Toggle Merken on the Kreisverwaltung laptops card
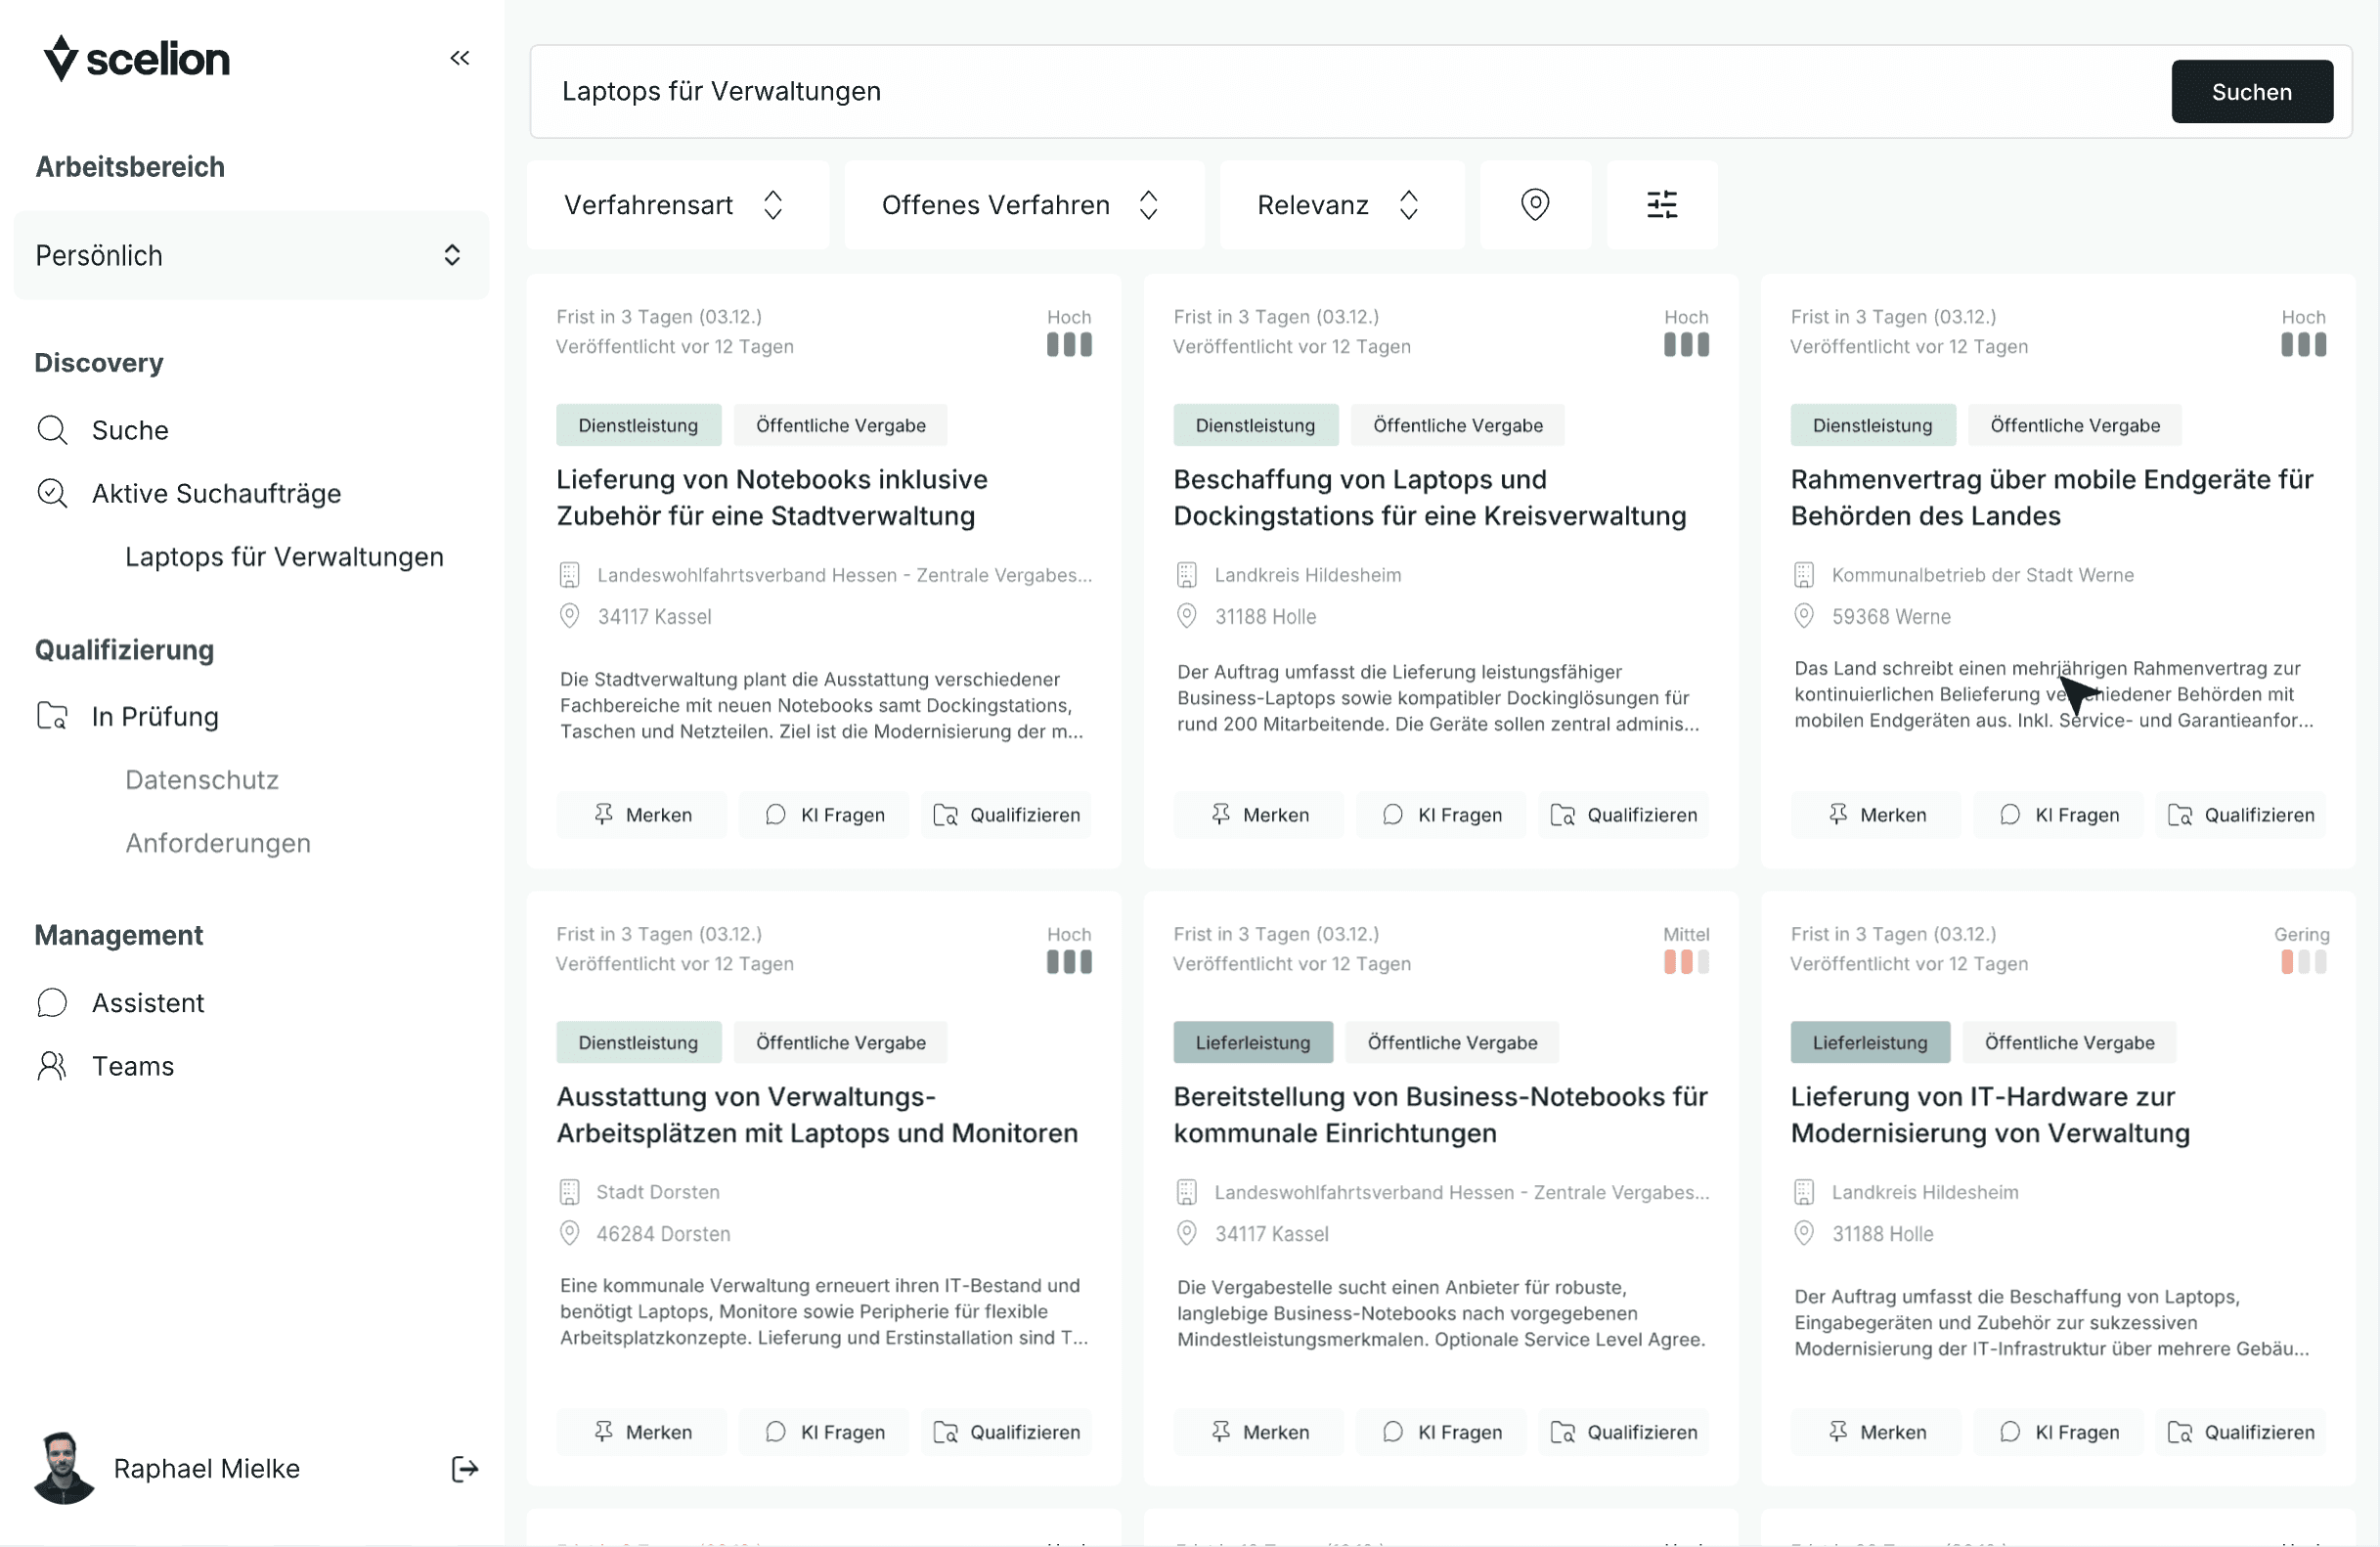This screenshot has height=1547, width=2380. (1258, 814)
